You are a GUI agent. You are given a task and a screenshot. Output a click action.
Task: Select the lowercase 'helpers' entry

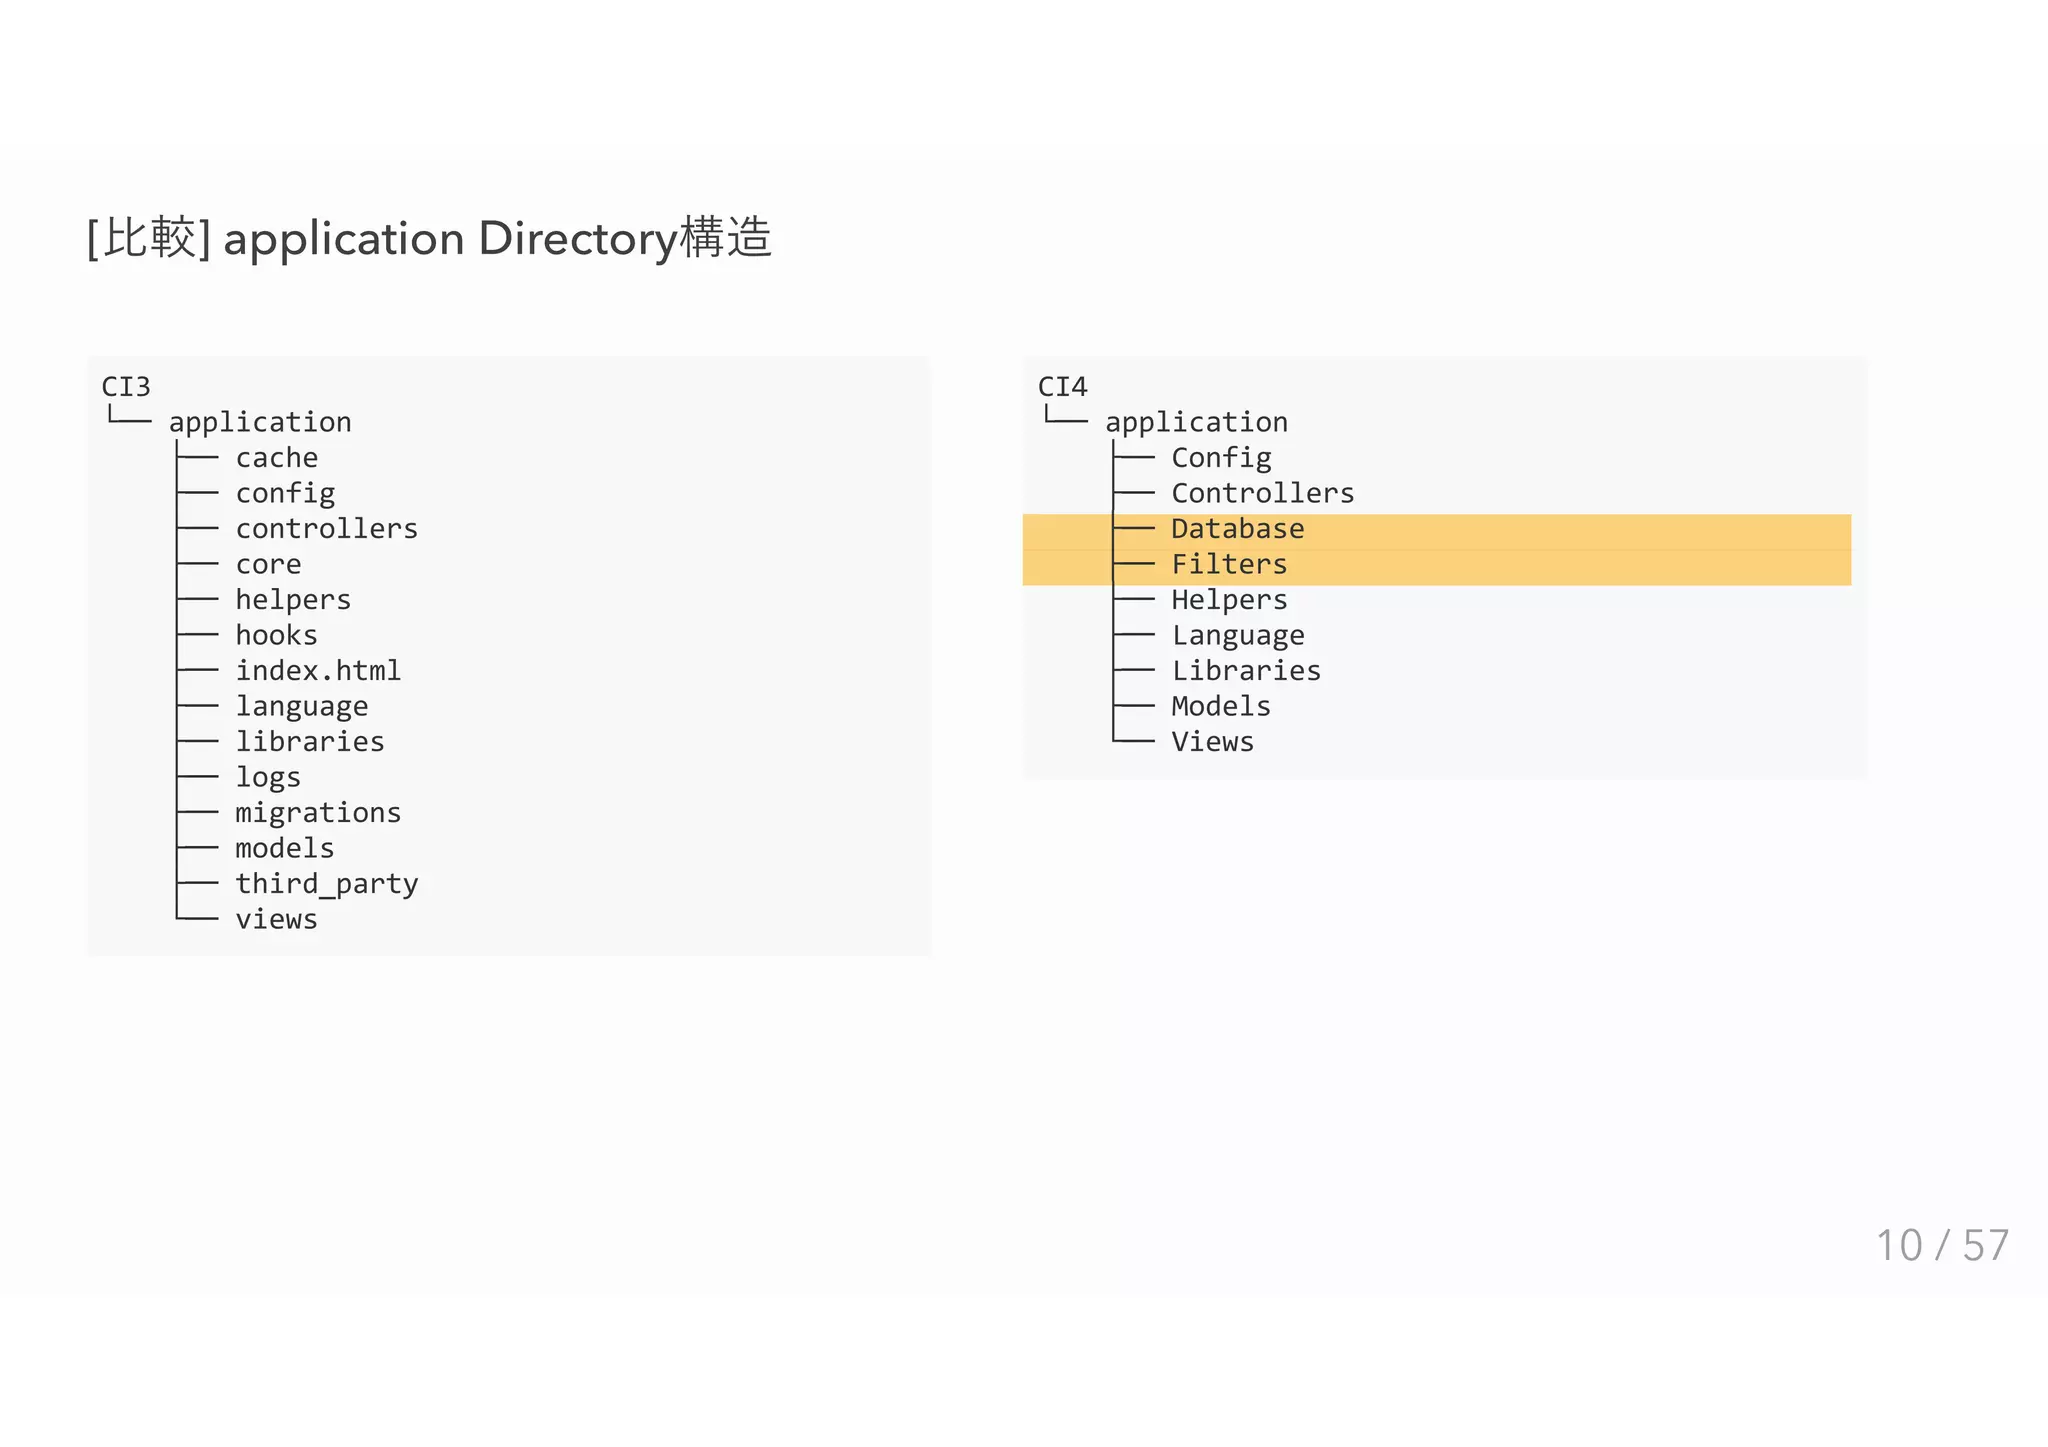tap(293, 599)
